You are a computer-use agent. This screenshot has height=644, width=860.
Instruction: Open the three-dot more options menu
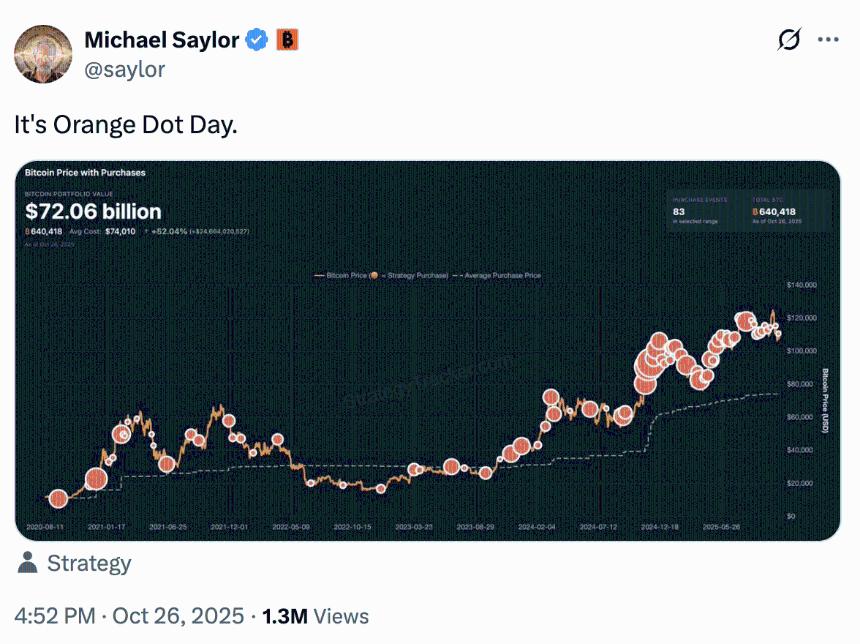pos(828,38)
